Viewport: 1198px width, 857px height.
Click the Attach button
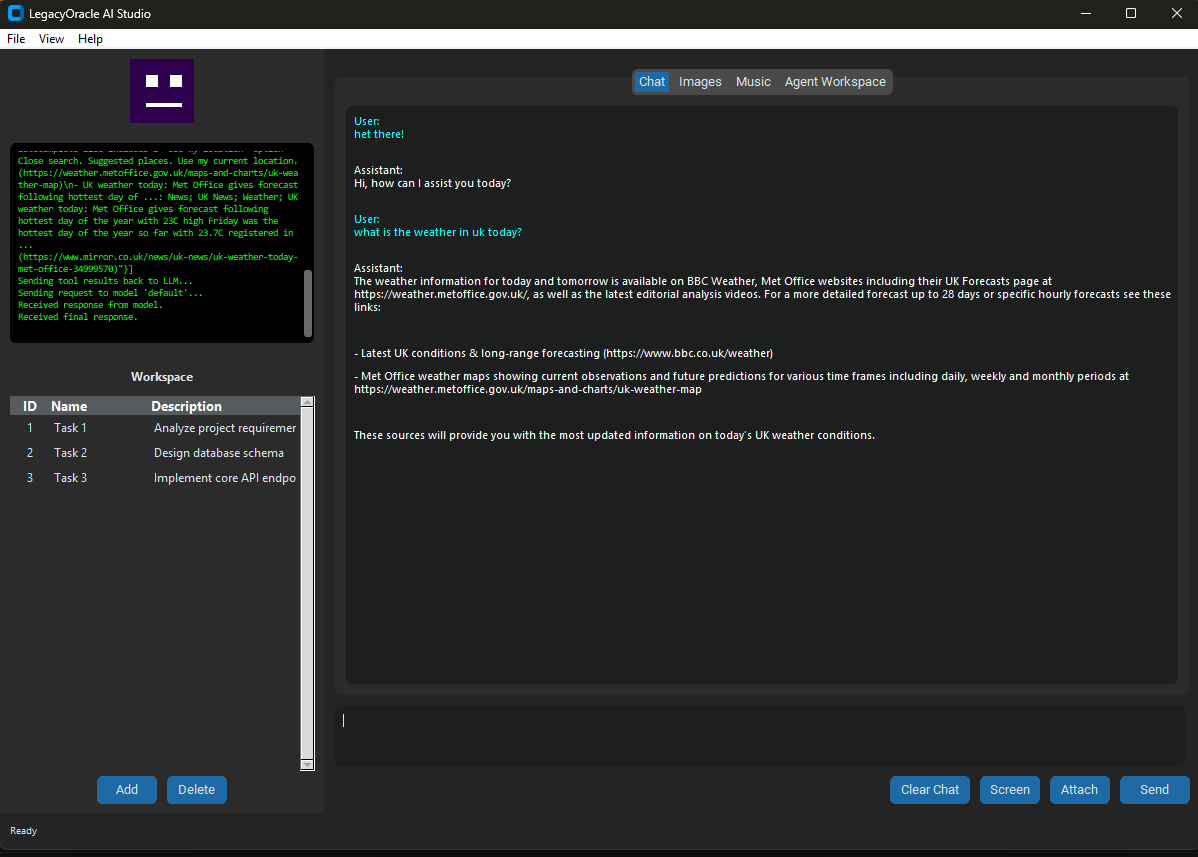click(x=1079, y=789)
